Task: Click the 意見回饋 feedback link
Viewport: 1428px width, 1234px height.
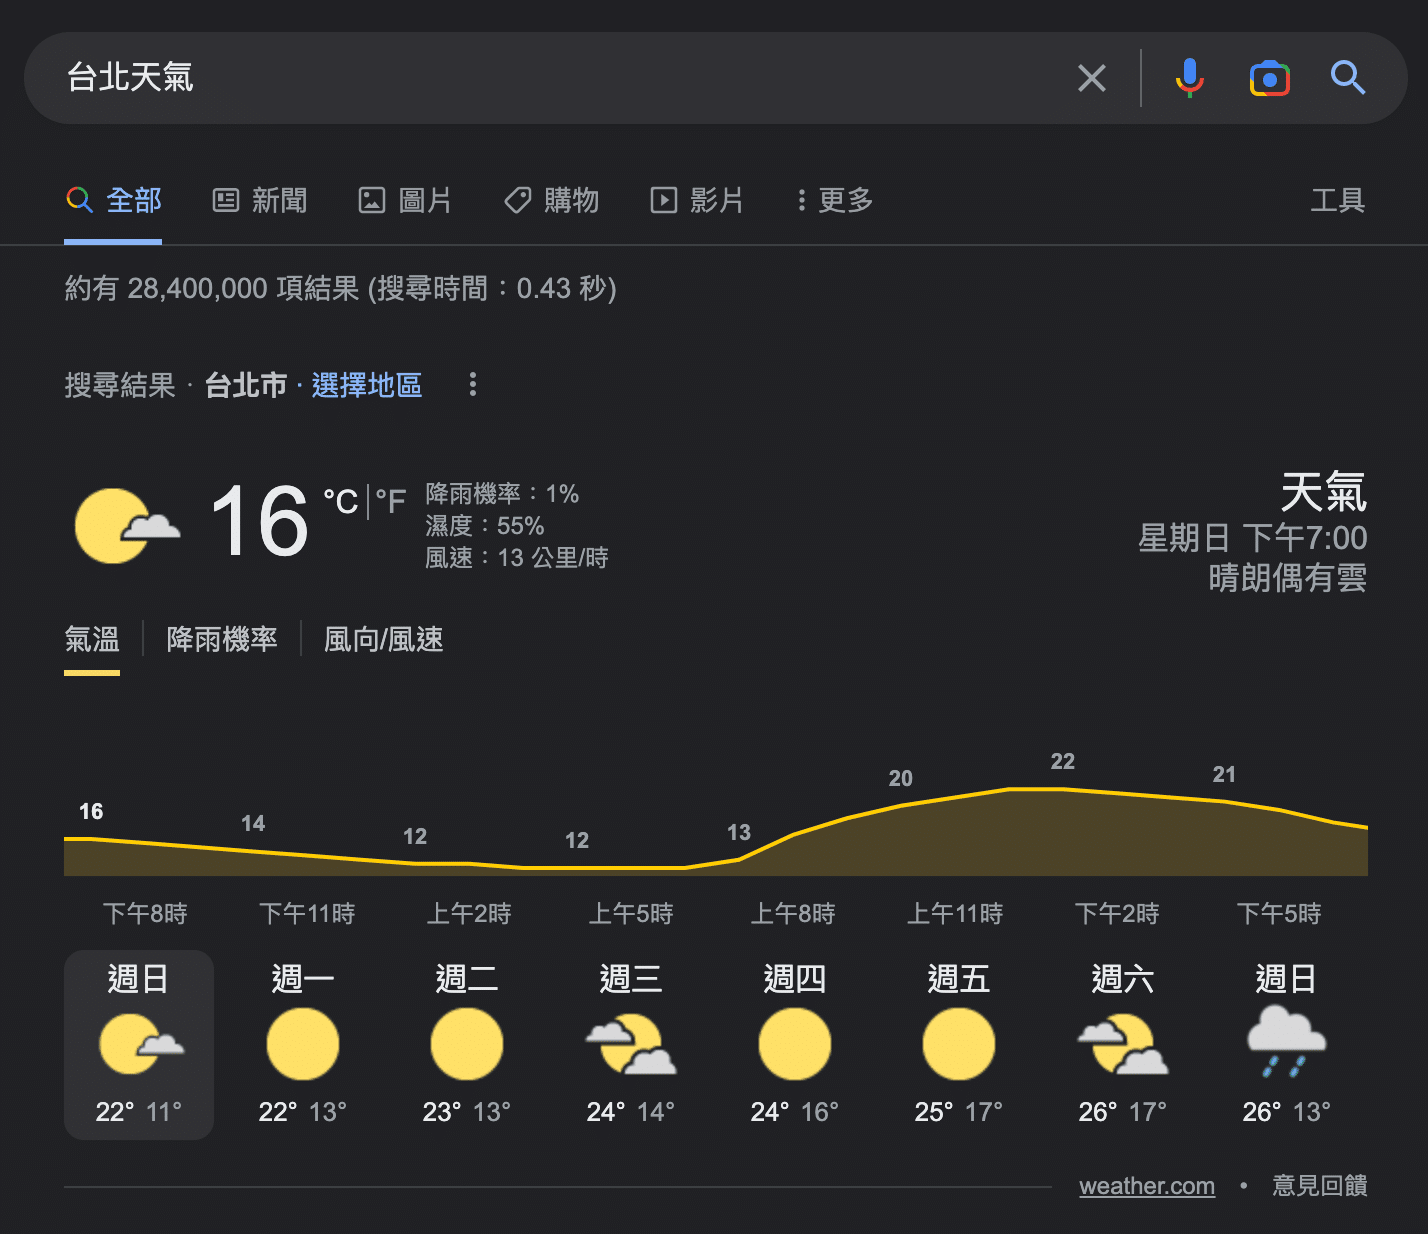Action: point(1320,1186)
